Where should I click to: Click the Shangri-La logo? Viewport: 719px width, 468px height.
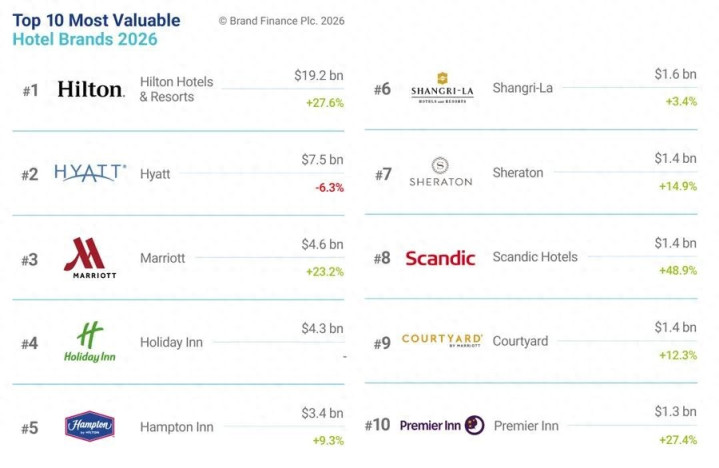point(442,88)
